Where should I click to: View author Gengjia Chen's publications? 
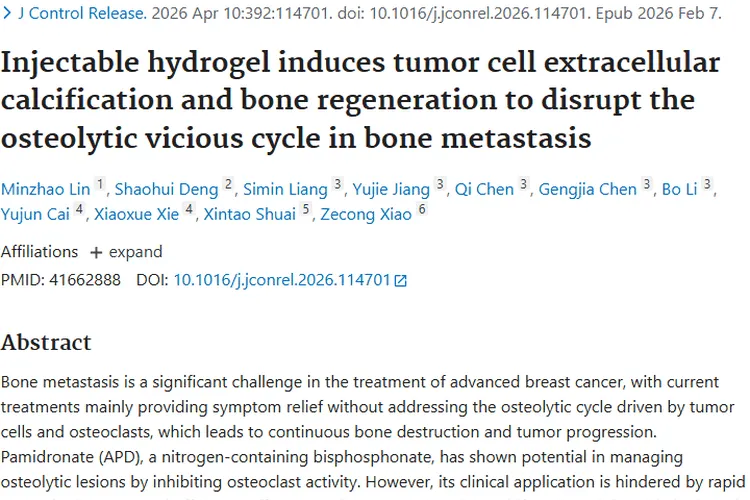tap(589, 189)
